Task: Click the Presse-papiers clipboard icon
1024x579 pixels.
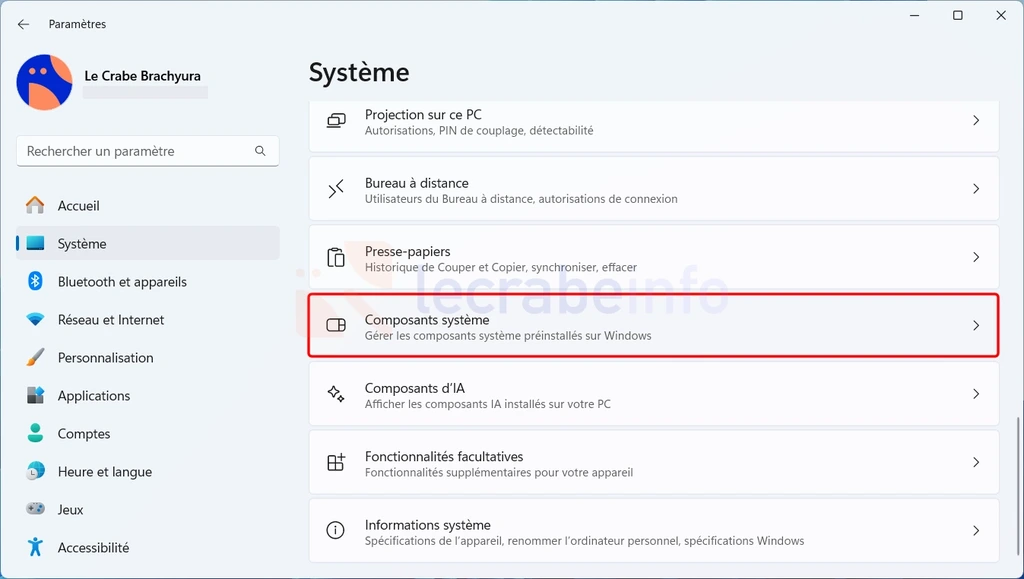Action: coord(336,257)
